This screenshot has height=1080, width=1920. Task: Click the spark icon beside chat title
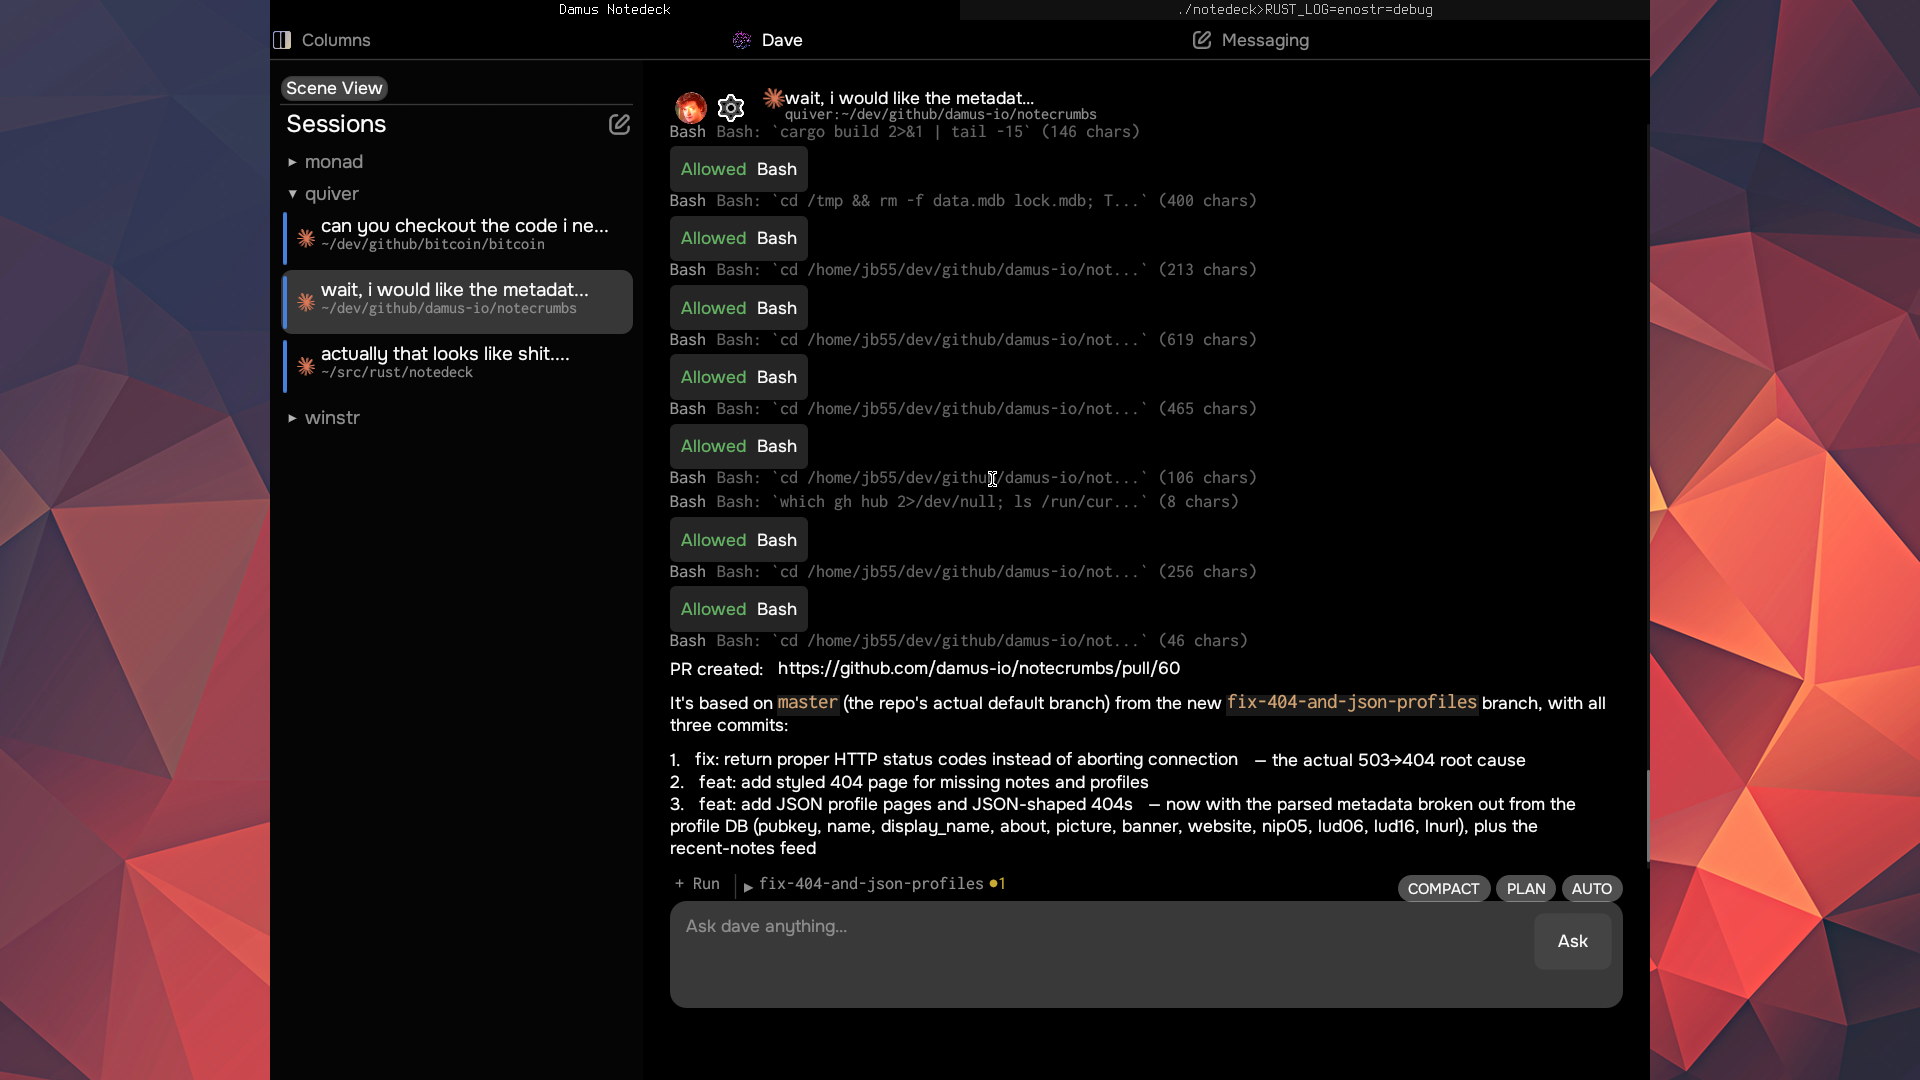click(773, 97)
